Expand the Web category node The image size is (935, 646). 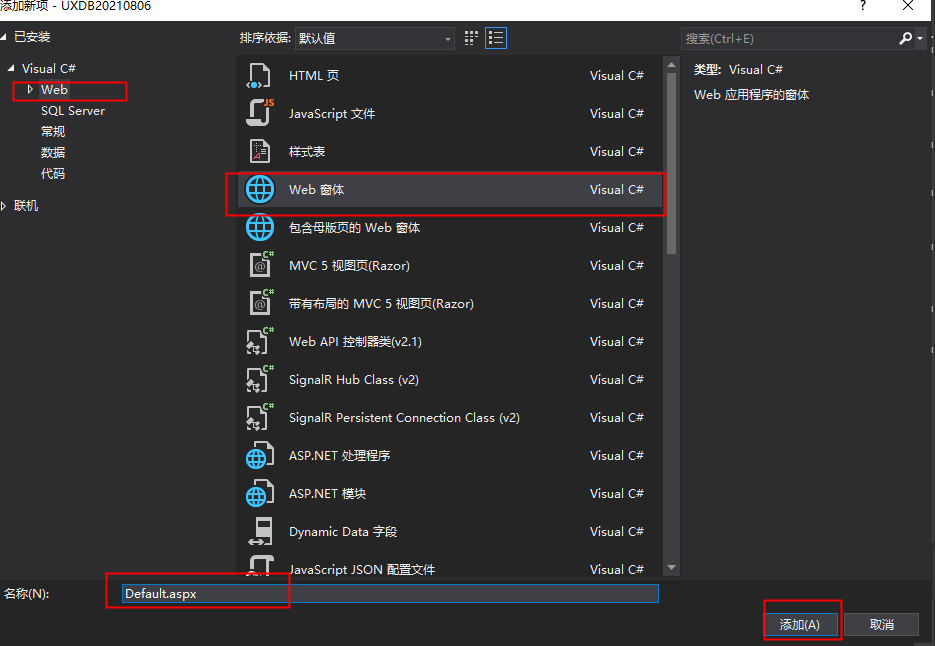[31, 90]
